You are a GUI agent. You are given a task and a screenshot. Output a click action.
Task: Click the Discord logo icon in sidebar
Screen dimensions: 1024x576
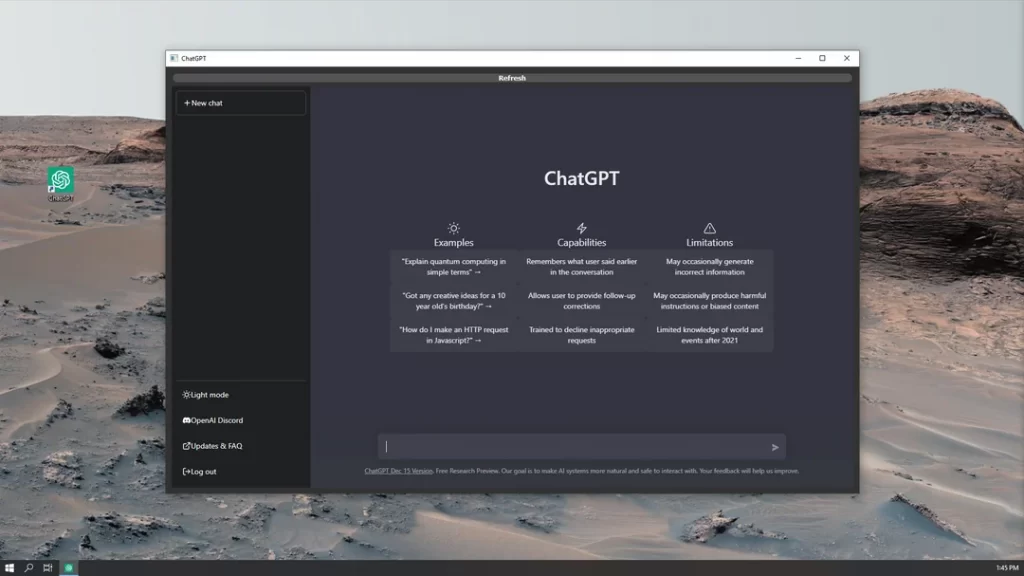pyautogui.click(x=186, y=421)
